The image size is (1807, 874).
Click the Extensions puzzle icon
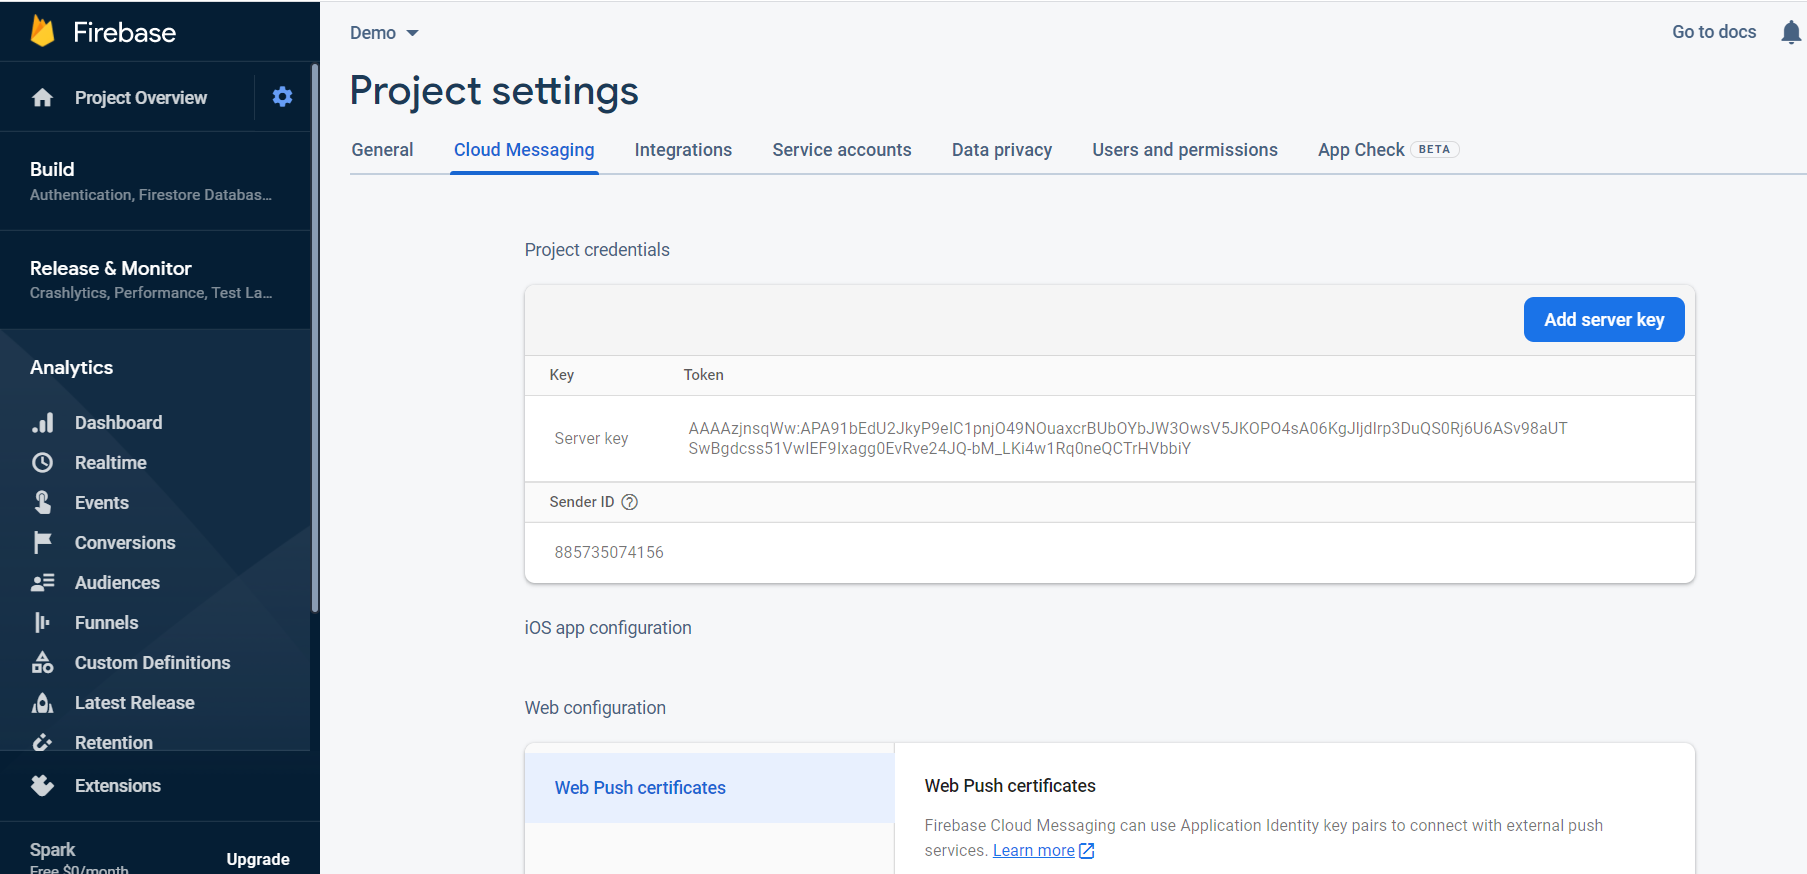43,786
